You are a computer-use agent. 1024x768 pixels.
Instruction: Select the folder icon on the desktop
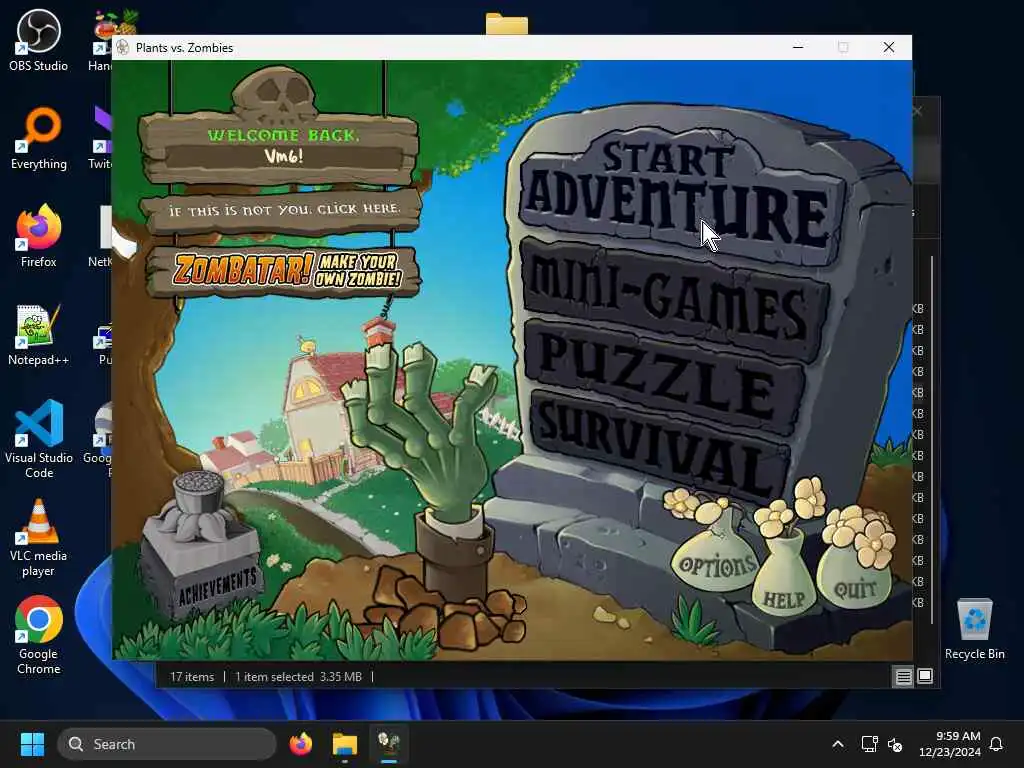pyautogui.click(x=507, y=24)
